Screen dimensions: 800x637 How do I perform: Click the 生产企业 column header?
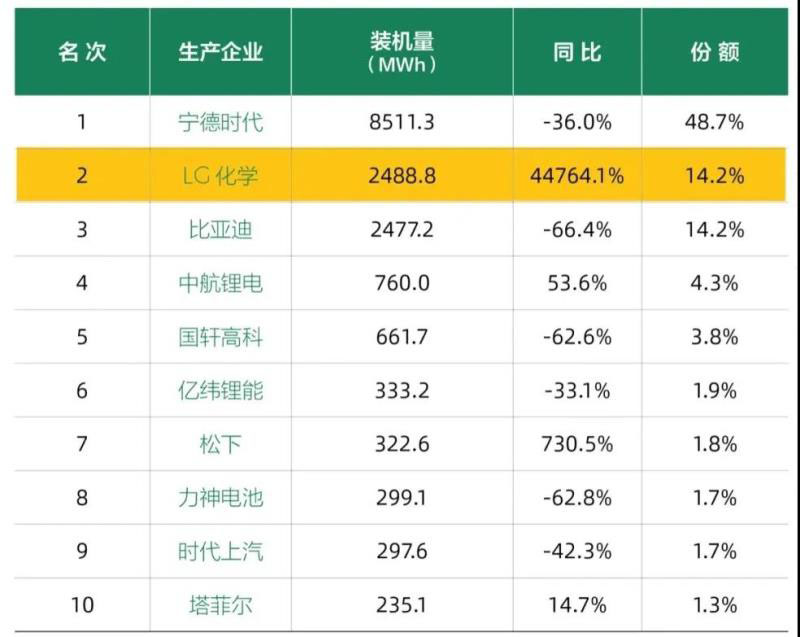click(220, 53)
